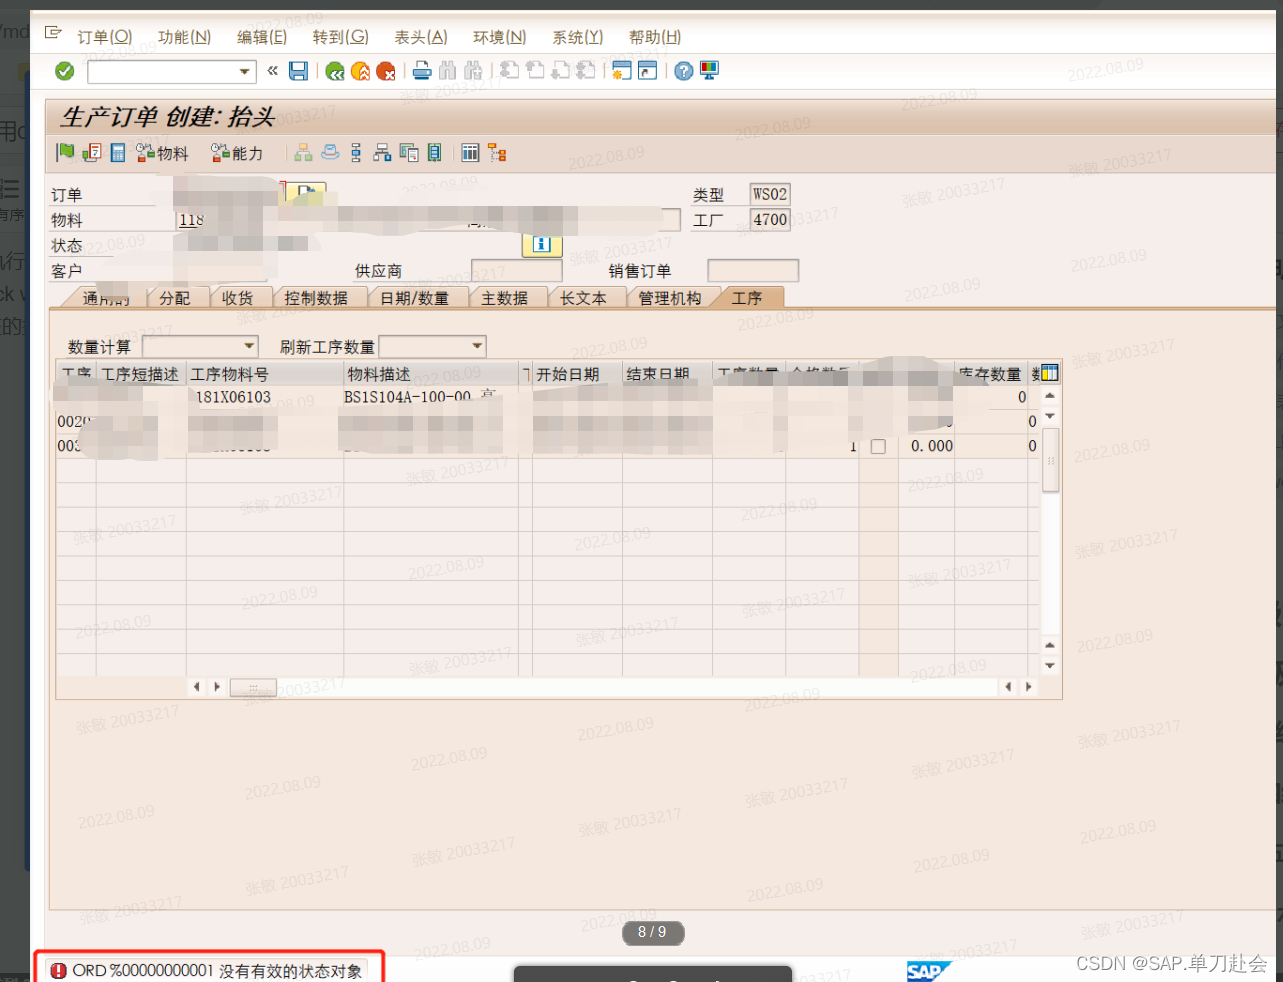
Task: Click the SAP window menu icon left of 订单(O)
Action: pyautogui.click(x=53, y=33)
